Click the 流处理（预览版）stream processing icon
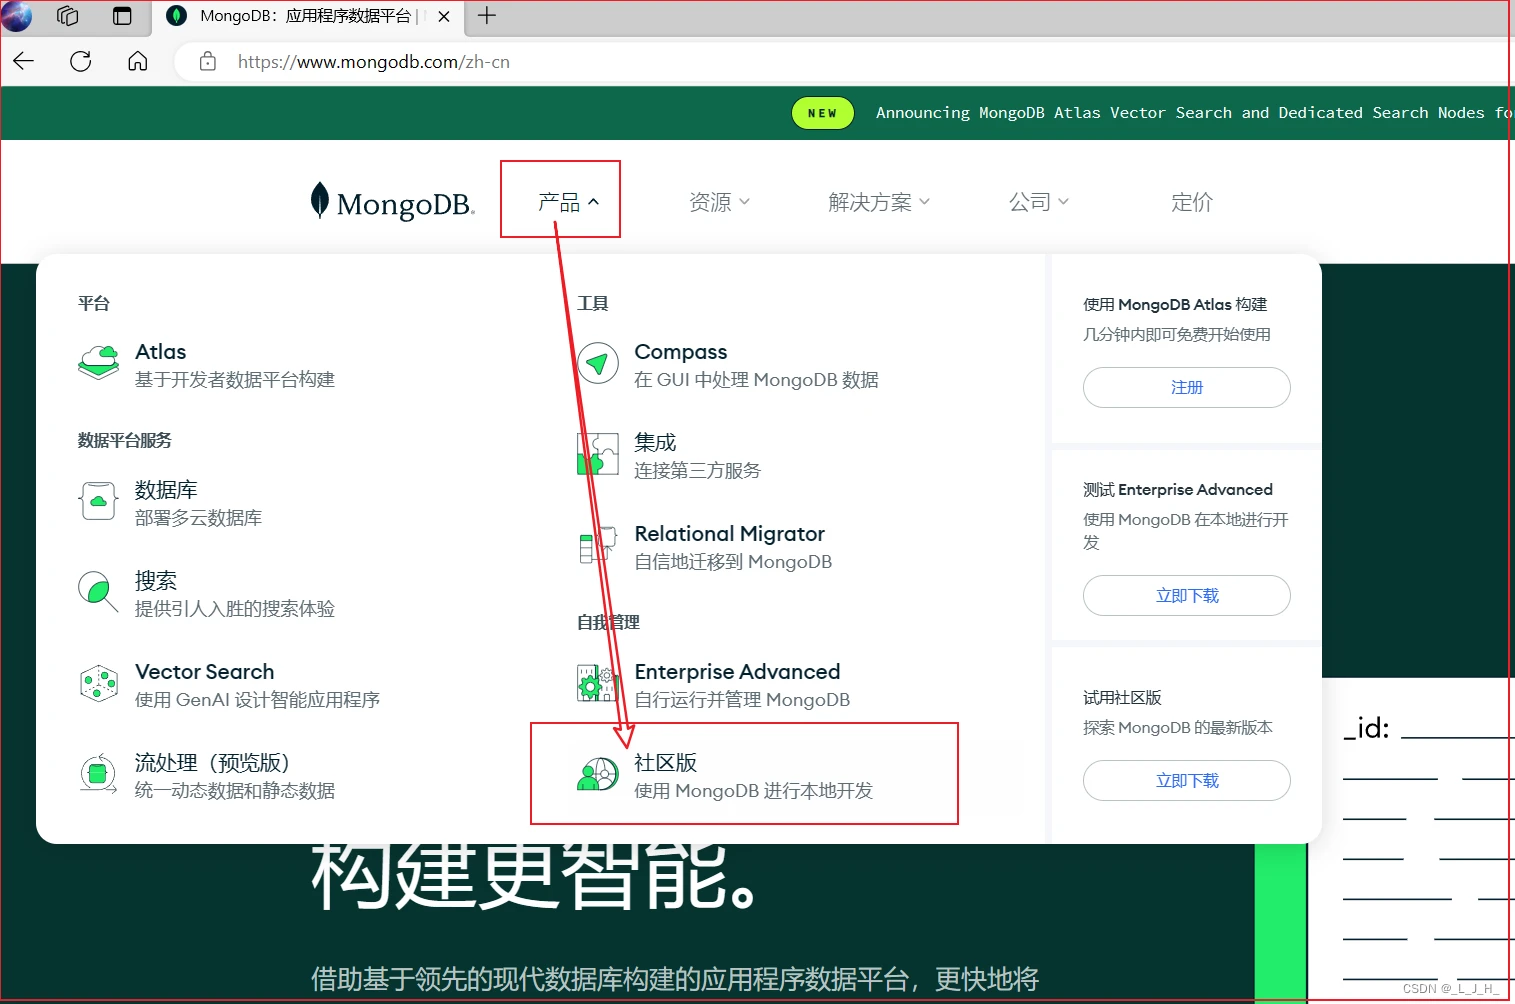 [98, 774]
